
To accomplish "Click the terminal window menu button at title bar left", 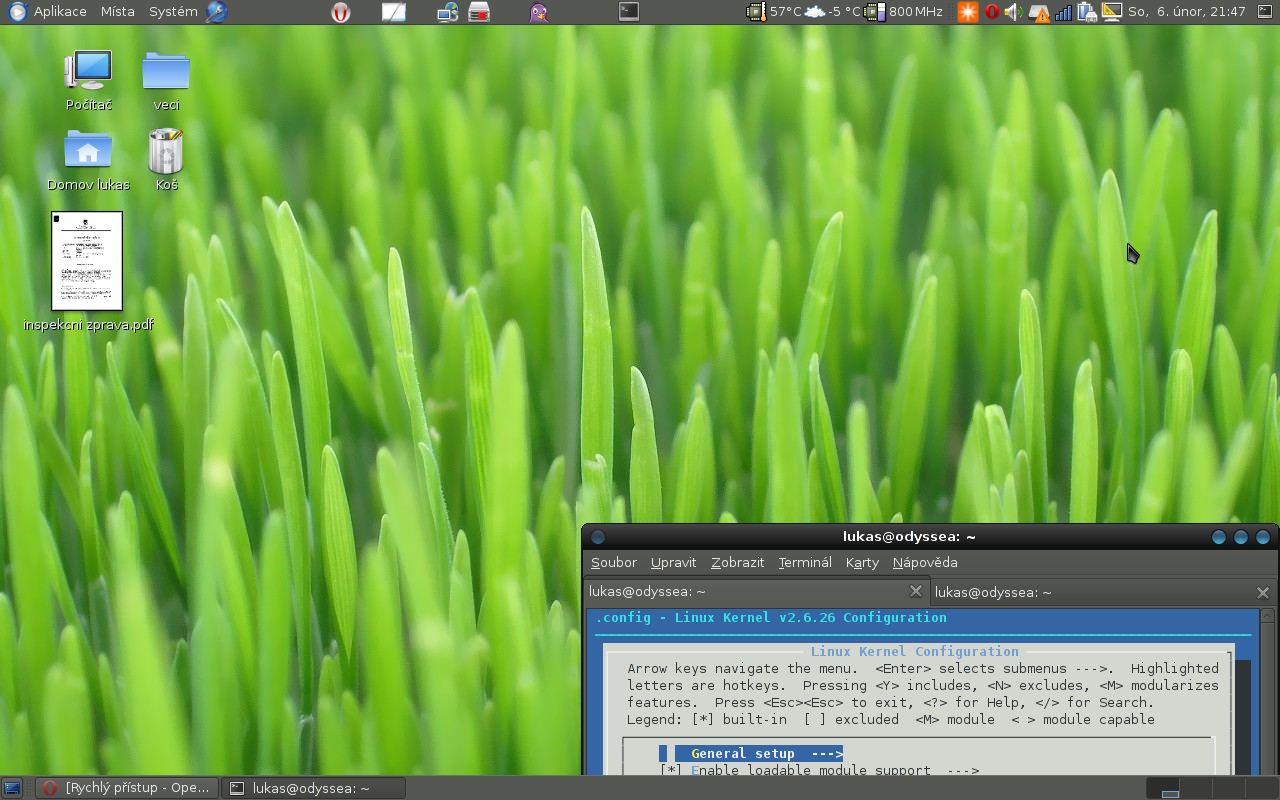I will [x=598, y=537].
